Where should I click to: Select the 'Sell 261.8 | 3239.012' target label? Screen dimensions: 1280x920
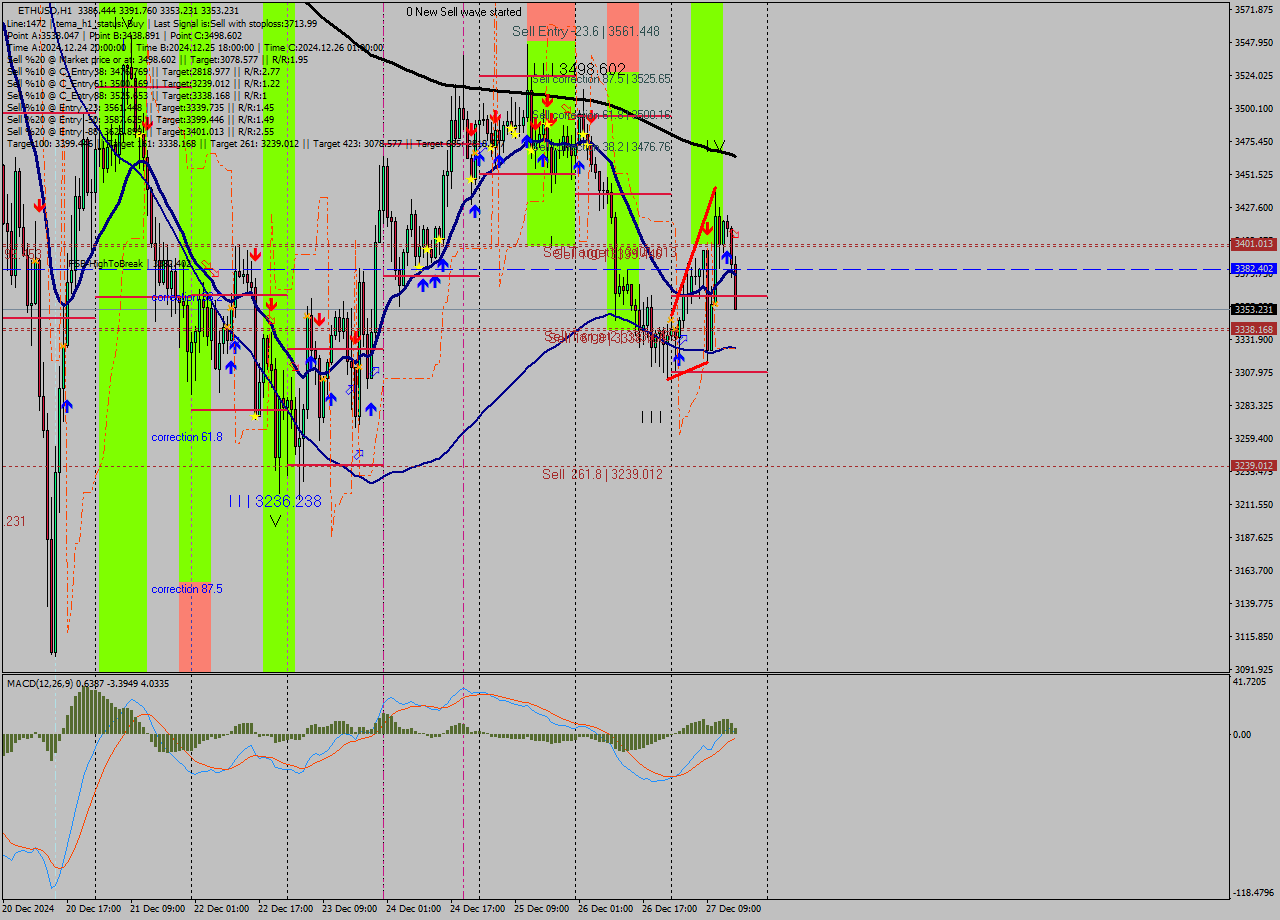point(602,474)
